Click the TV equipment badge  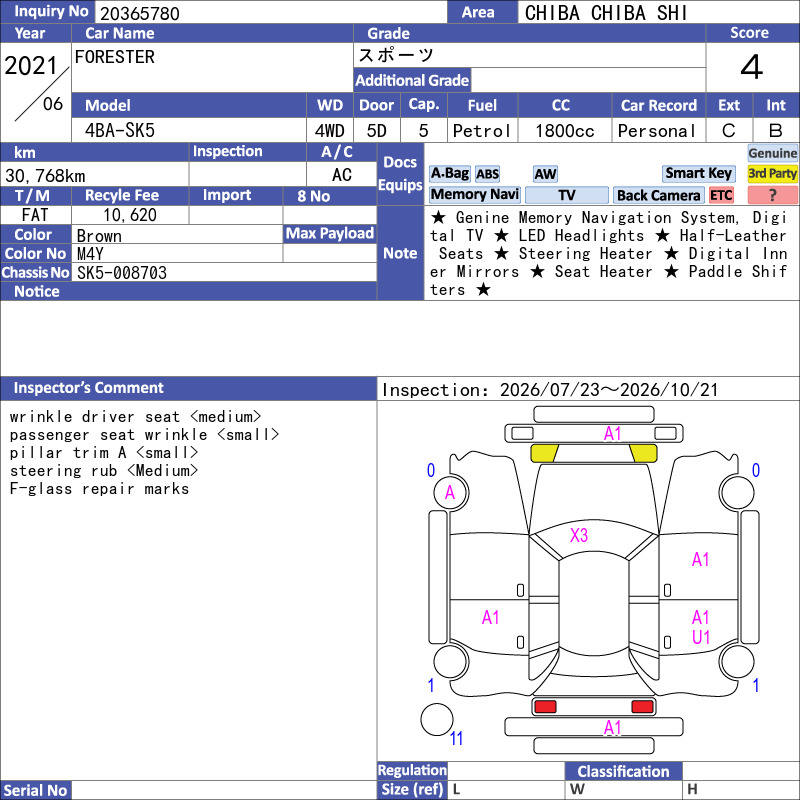point(566,195)
